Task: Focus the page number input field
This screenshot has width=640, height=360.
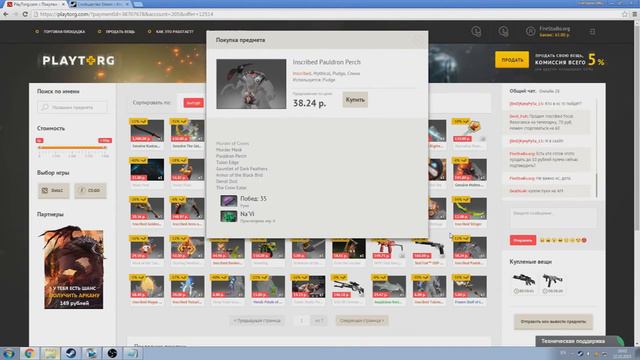Action: click(302, 320)
